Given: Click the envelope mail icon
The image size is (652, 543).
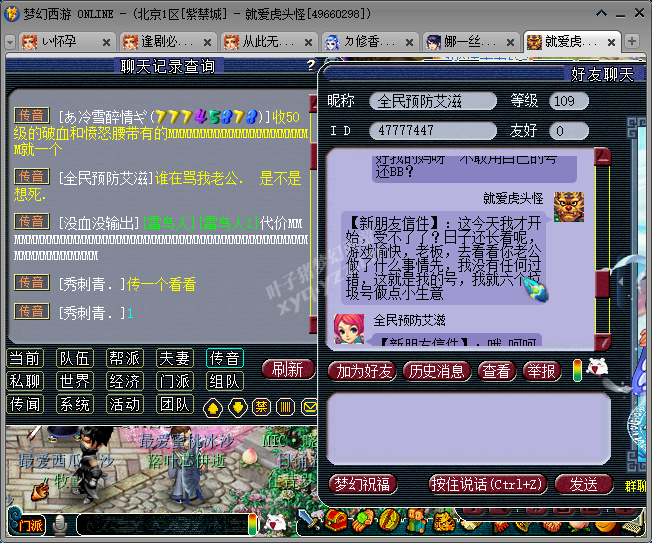Looking at the screenshot, I should (309, 407).
